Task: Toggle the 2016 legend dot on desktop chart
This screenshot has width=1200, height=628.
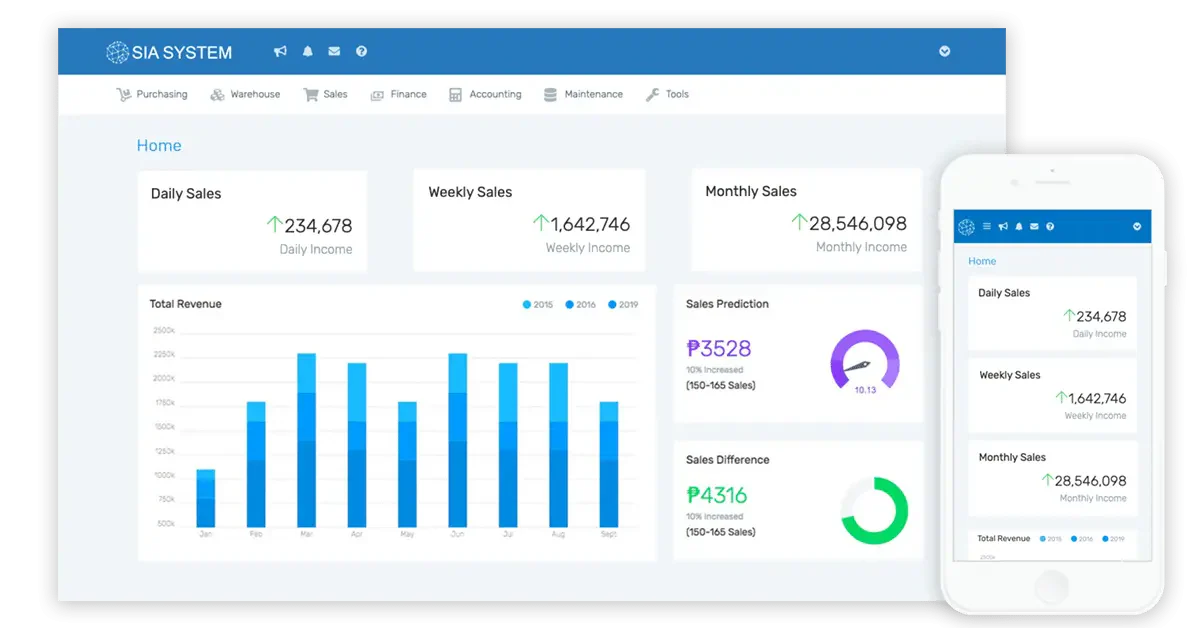Action: [x=570, y=305]
